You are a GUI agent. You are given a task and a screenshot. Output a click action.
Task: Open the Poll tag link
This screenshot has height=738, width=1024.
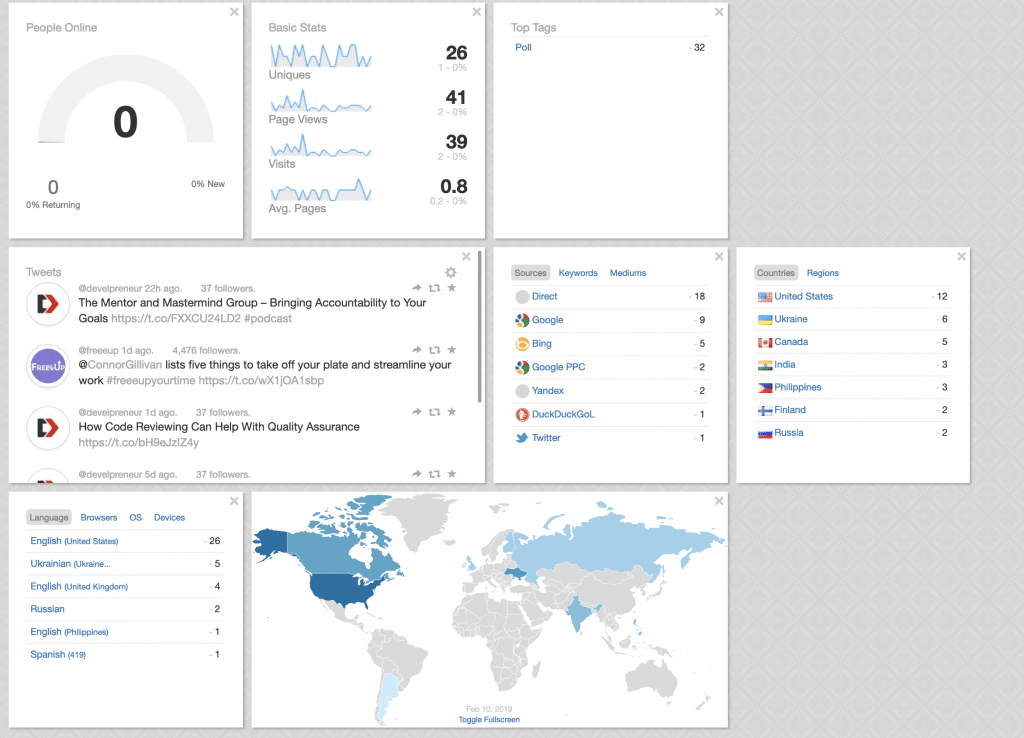523,47
